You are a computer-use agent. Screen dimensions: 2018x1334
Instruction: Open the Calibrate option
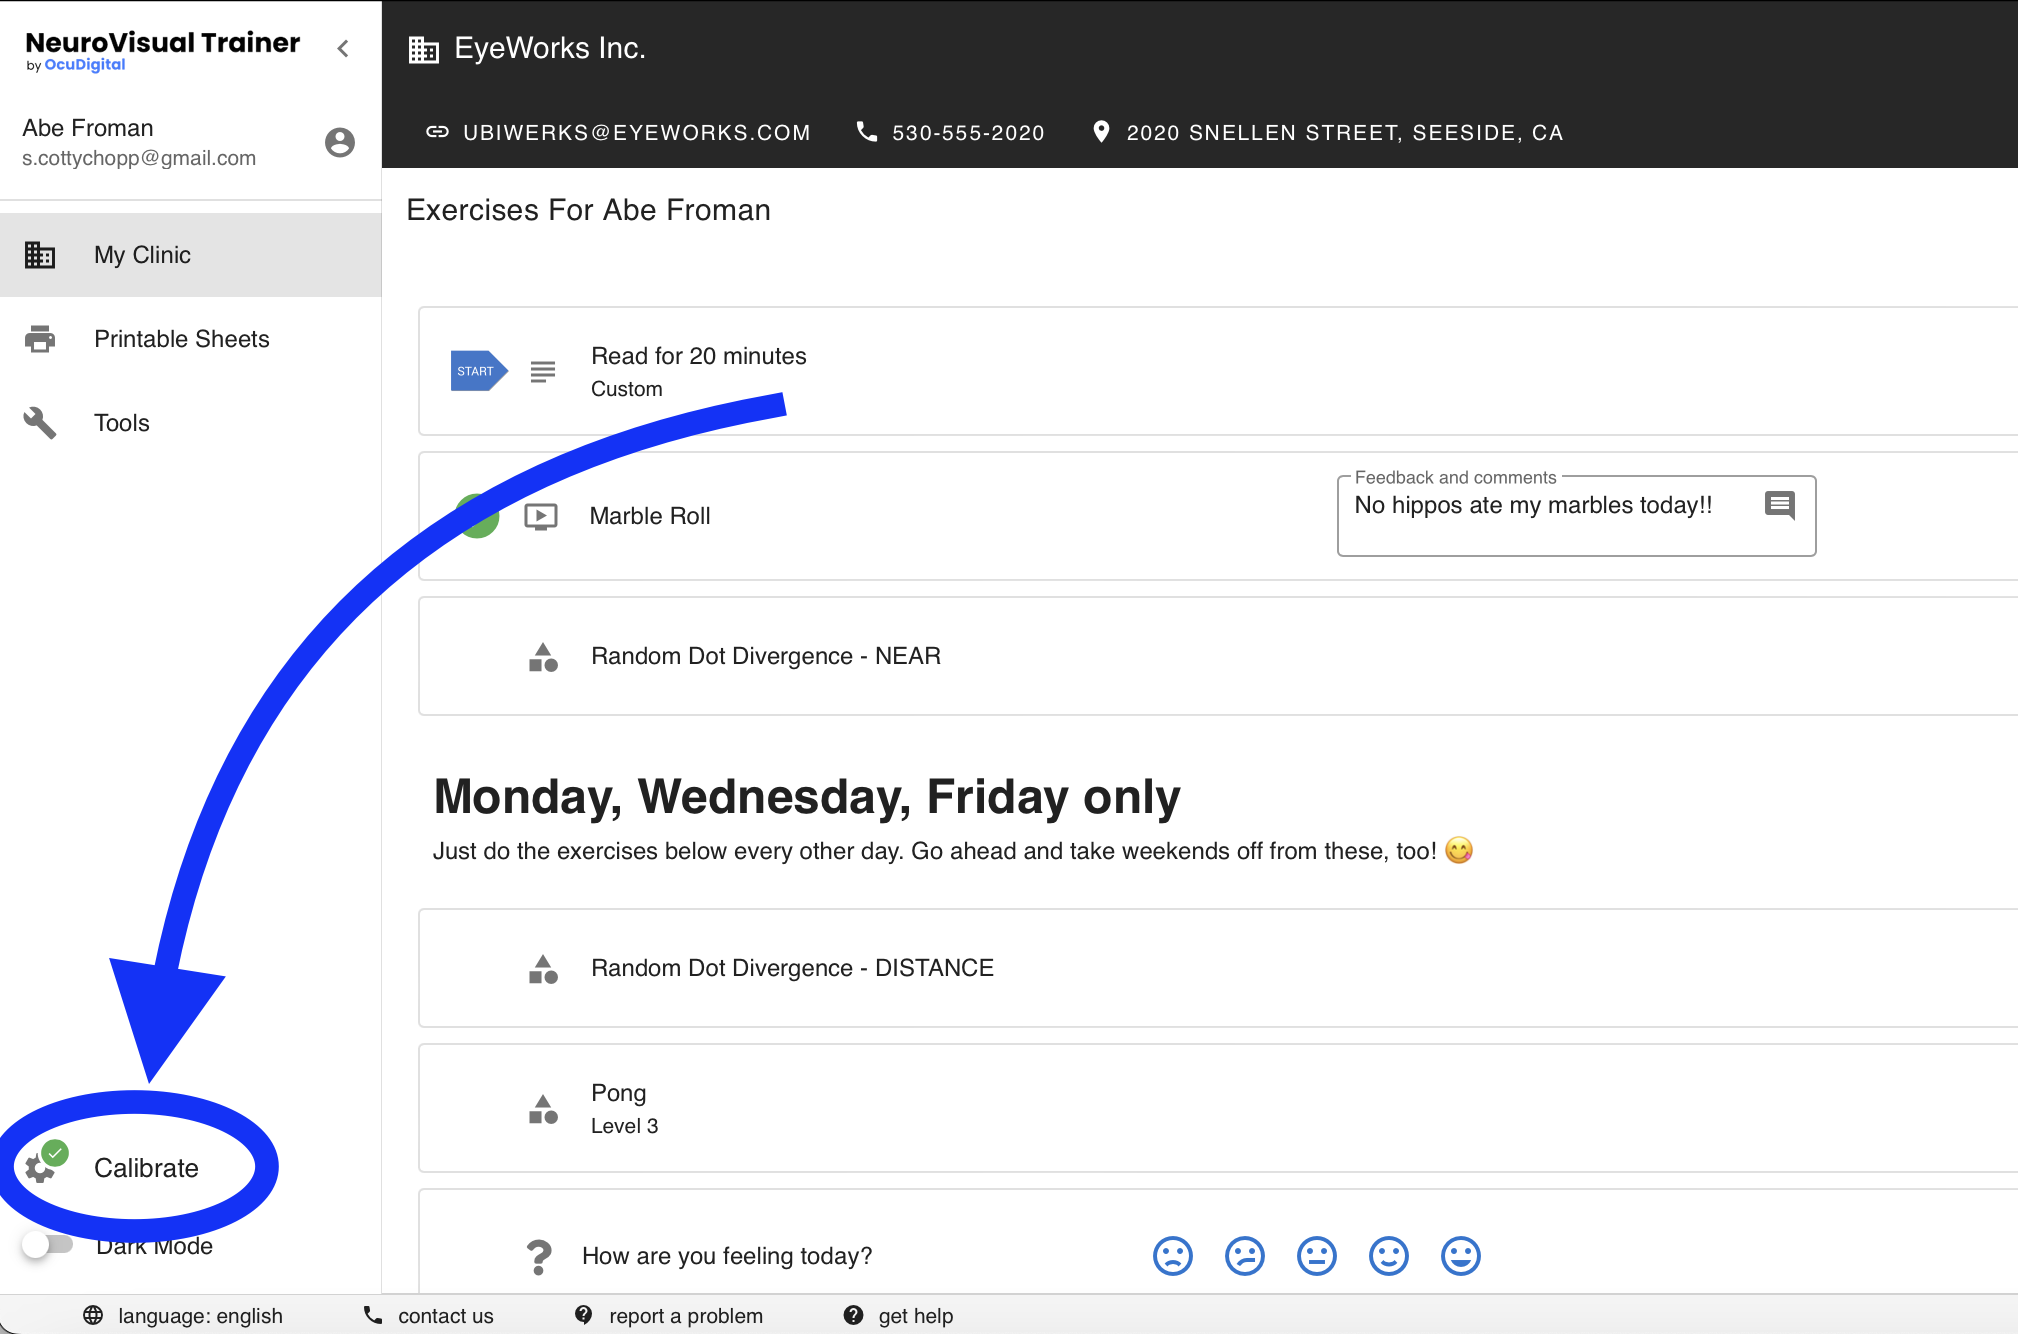pos(146,1168)
